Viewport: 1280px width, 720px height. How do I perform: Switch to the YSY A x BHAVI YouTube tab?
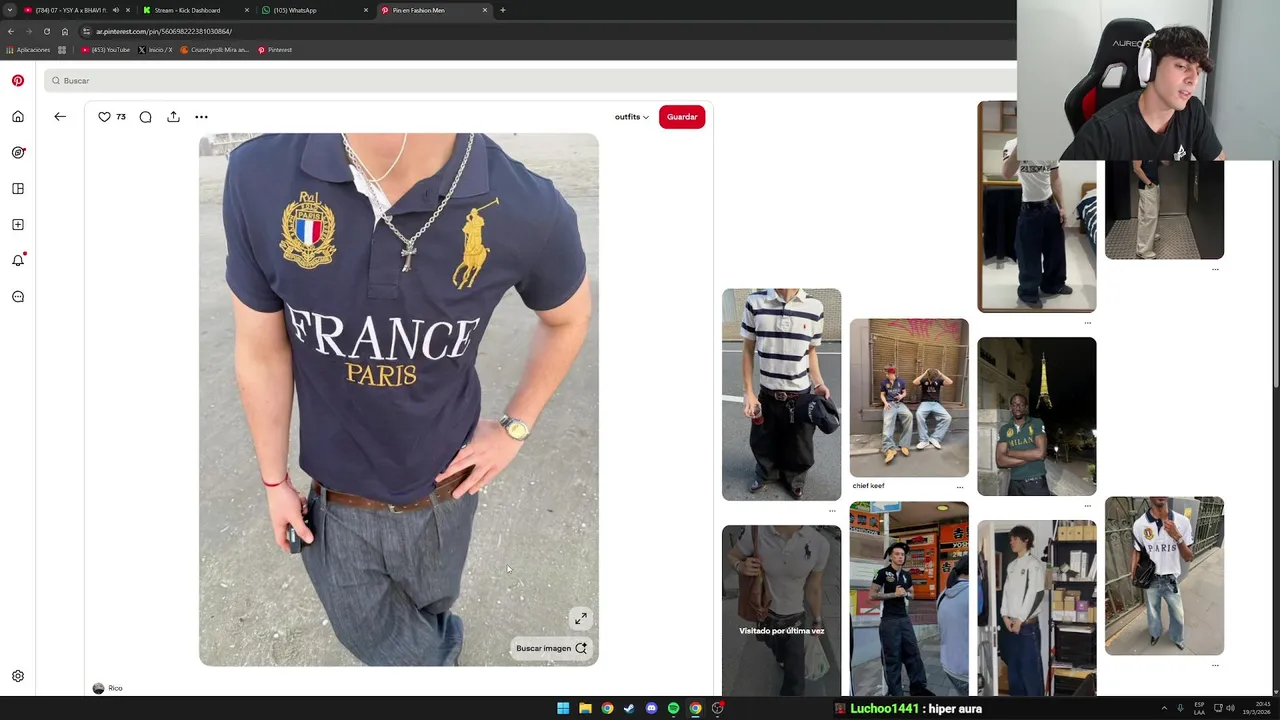click(x=70, y=10)
